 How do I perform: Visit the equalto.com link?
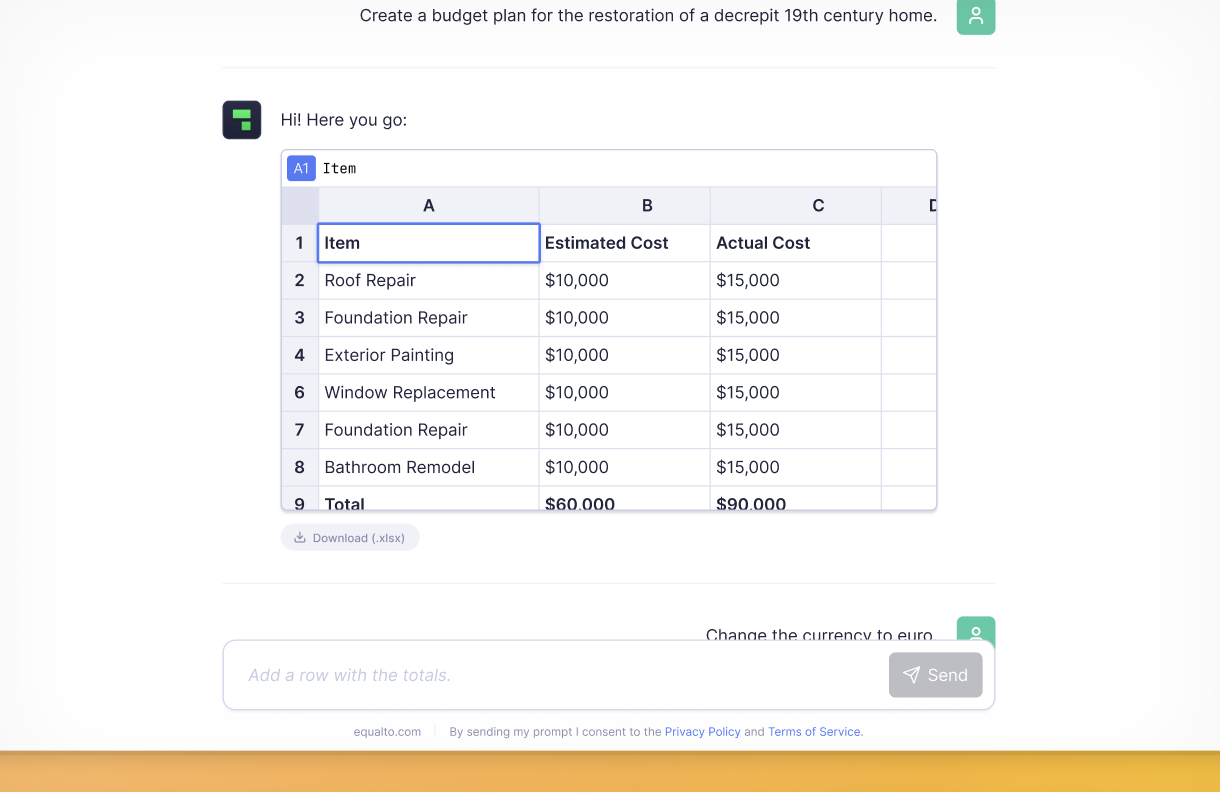pos(387,732)
